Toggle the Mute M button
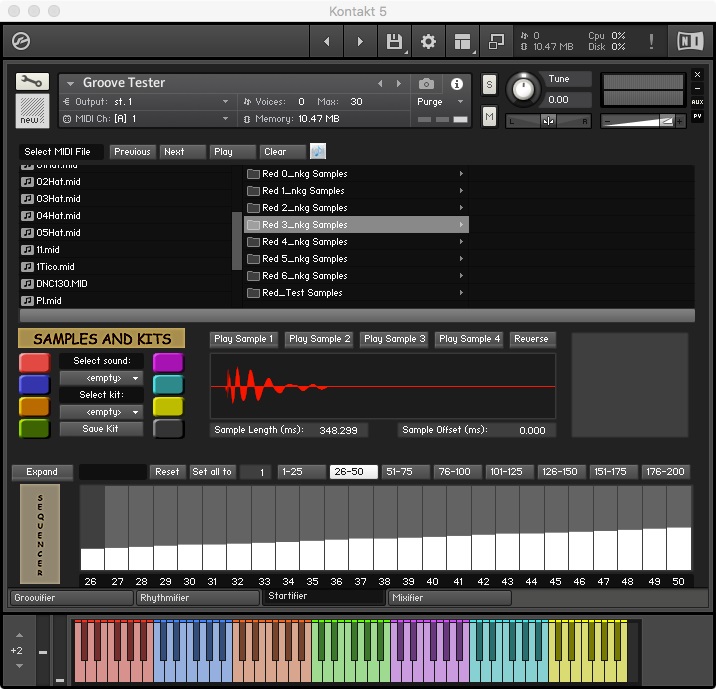 pyautogui.click(x=489, y=116)
